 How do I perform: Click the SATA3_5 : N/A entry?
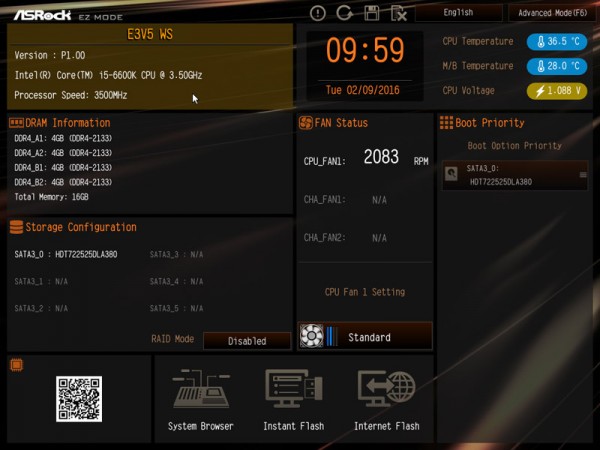176,308
